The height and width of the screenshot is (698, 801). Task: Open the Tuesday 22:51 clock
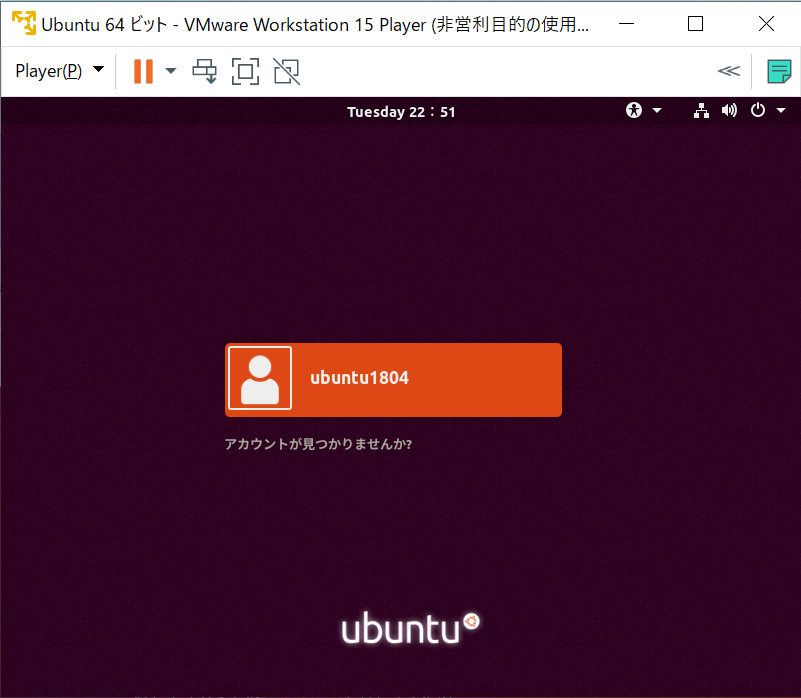click(x=401, y=111)
